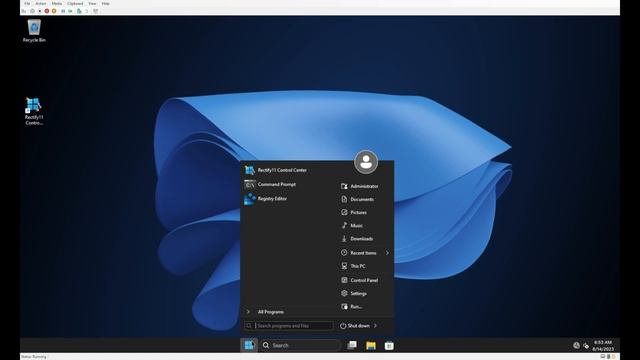
Task: Click the greyed Start icon in the VM toolbar
Action: pos(33,11)
